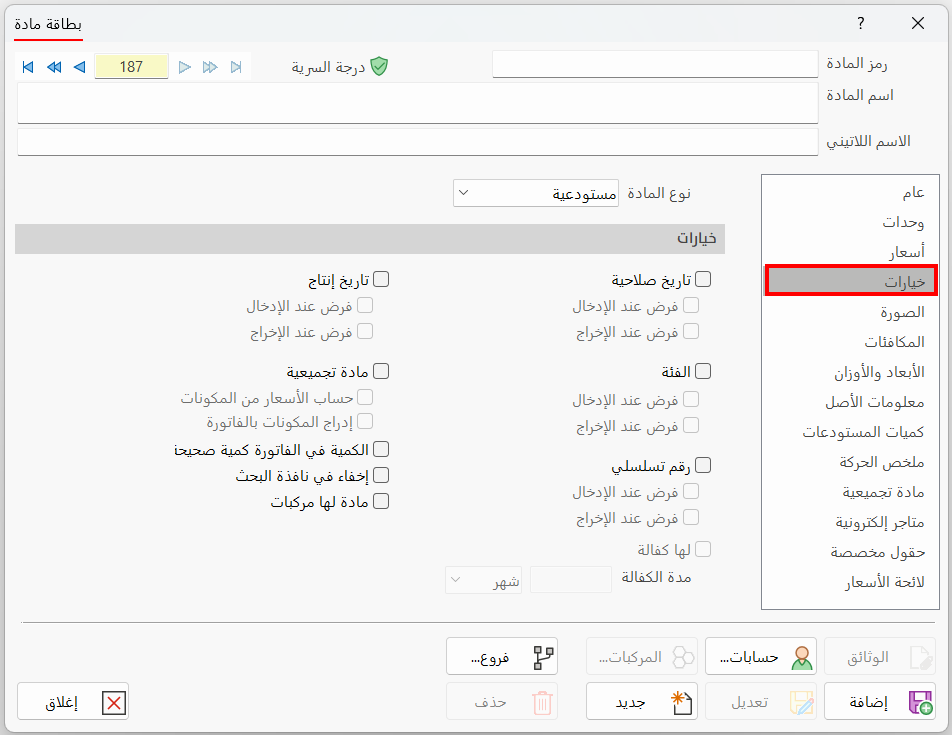This screenshot has width=952, height=735.
Task: Select the متاجر إلكترونية tab
Action: click(x=850, y=522)
